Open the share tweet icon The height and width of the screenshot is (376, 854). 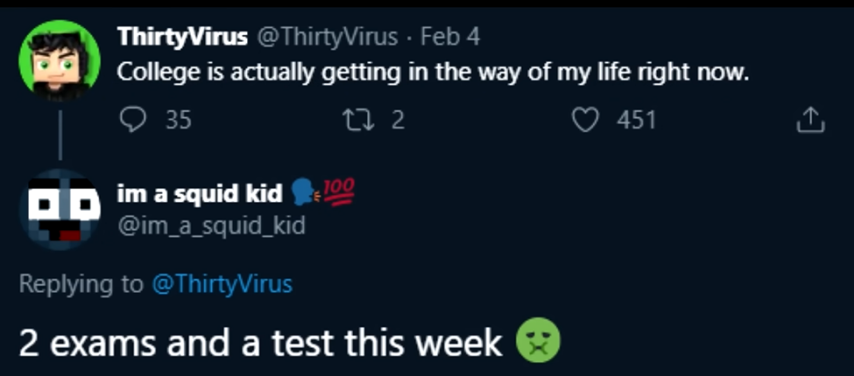coord(810,119)
